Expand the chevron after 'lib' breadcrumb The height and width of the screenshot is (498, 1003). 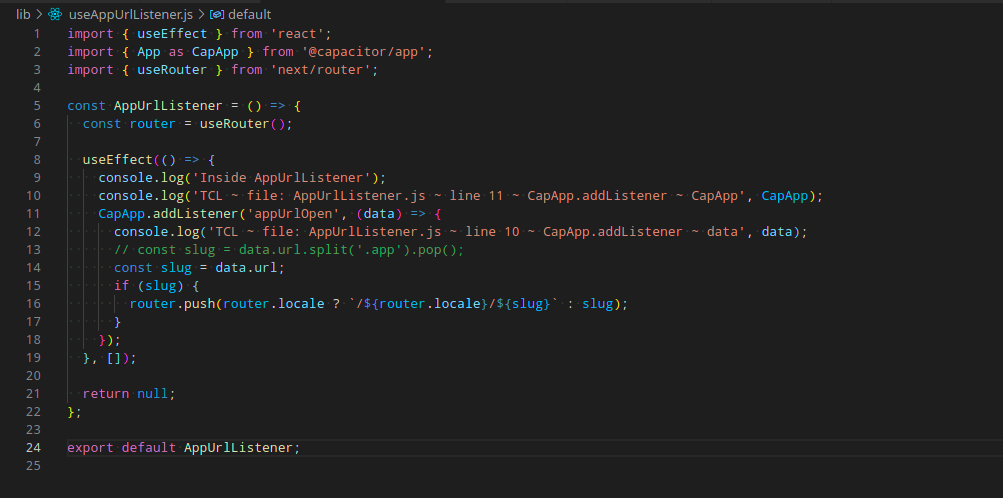(39, 14)
